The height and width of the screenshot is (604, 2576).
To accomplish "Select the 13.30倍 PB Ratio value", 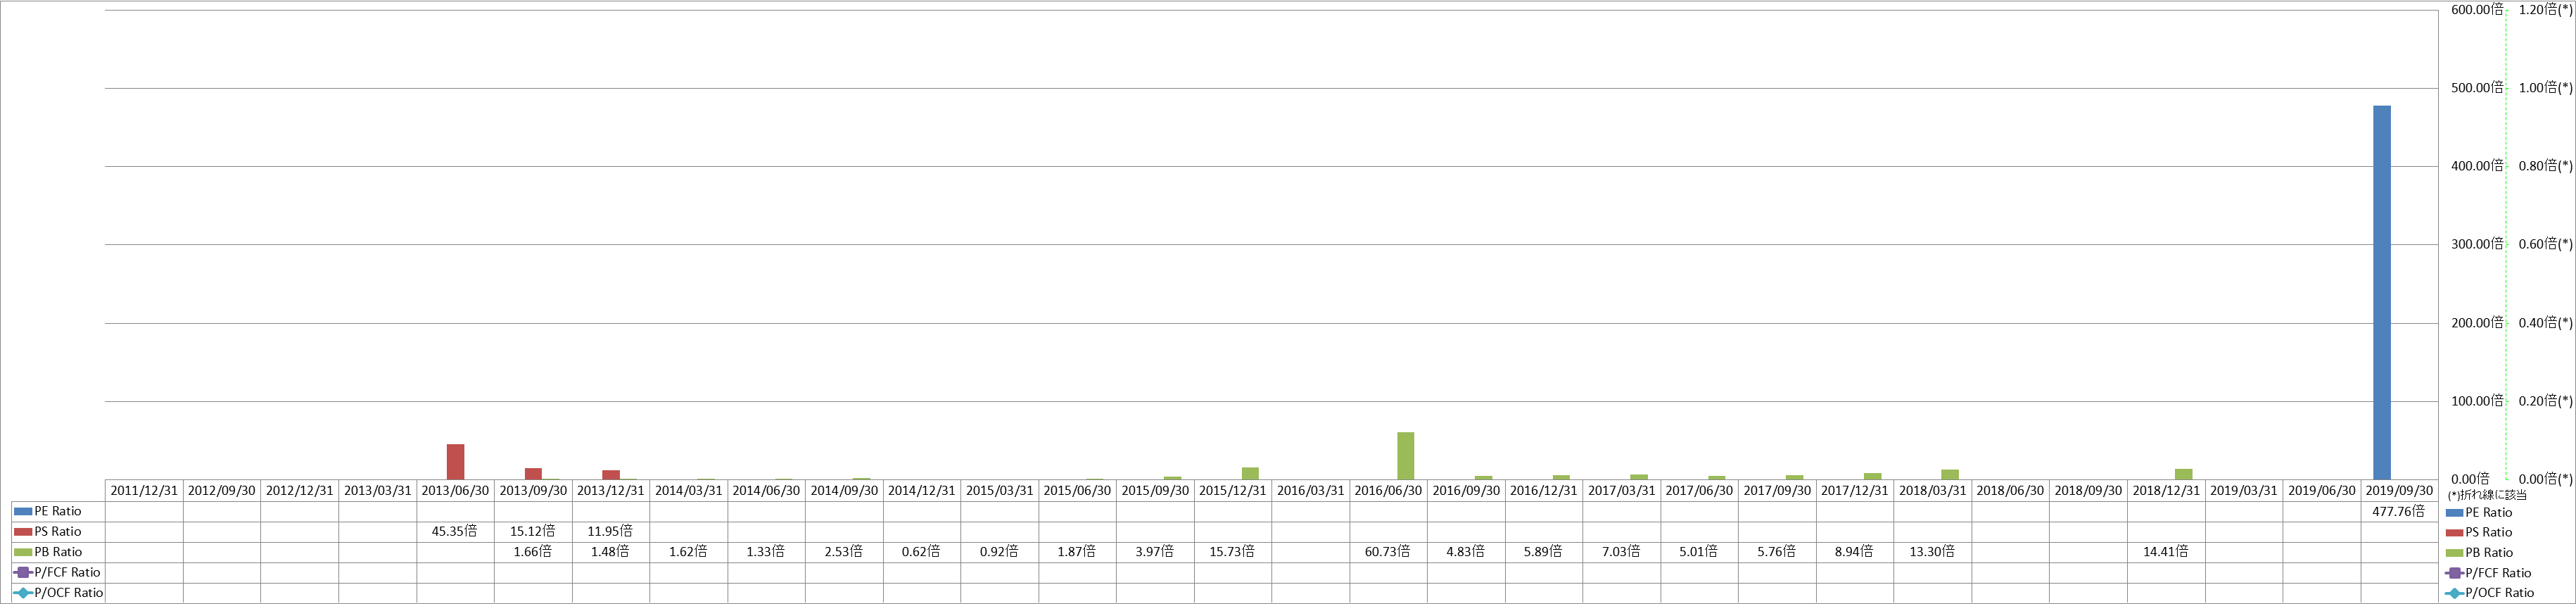I will pos(1932,552).
